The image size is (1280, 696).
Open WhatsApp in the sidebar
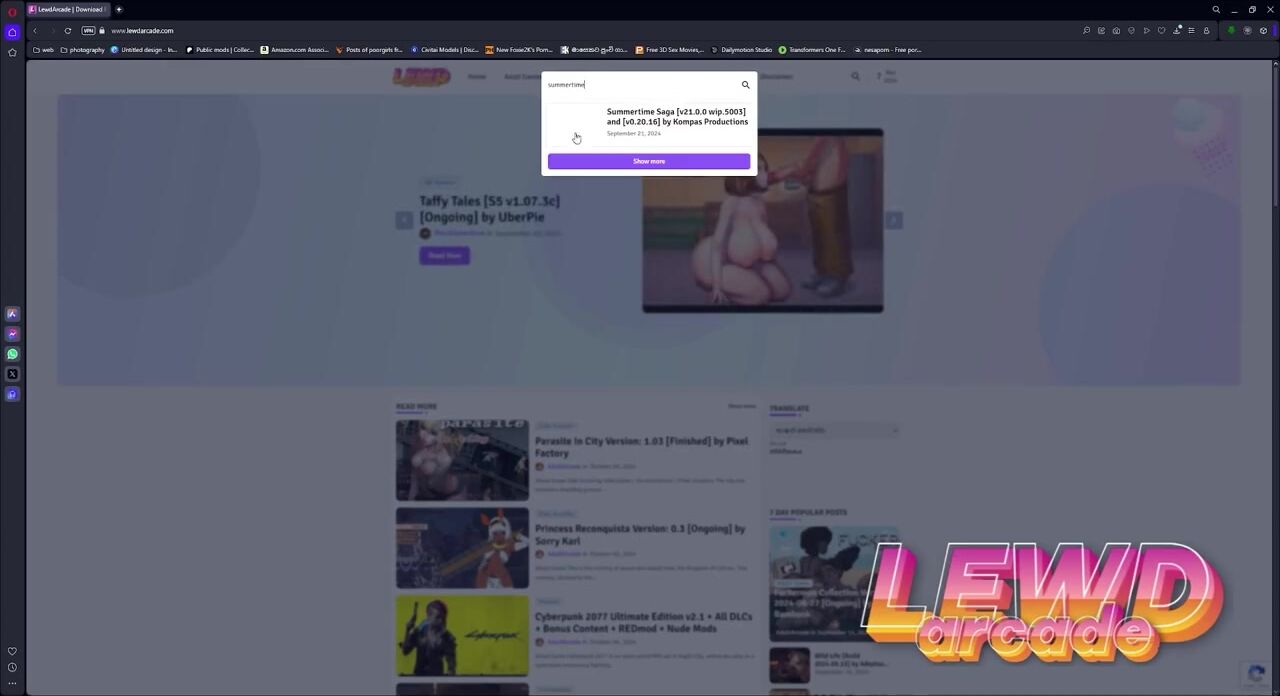click(x=12, y=354)
